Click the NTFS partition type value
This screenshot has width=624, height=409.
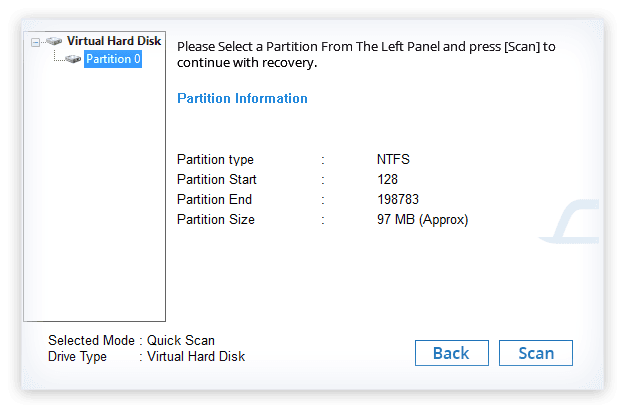pos(393,159)
